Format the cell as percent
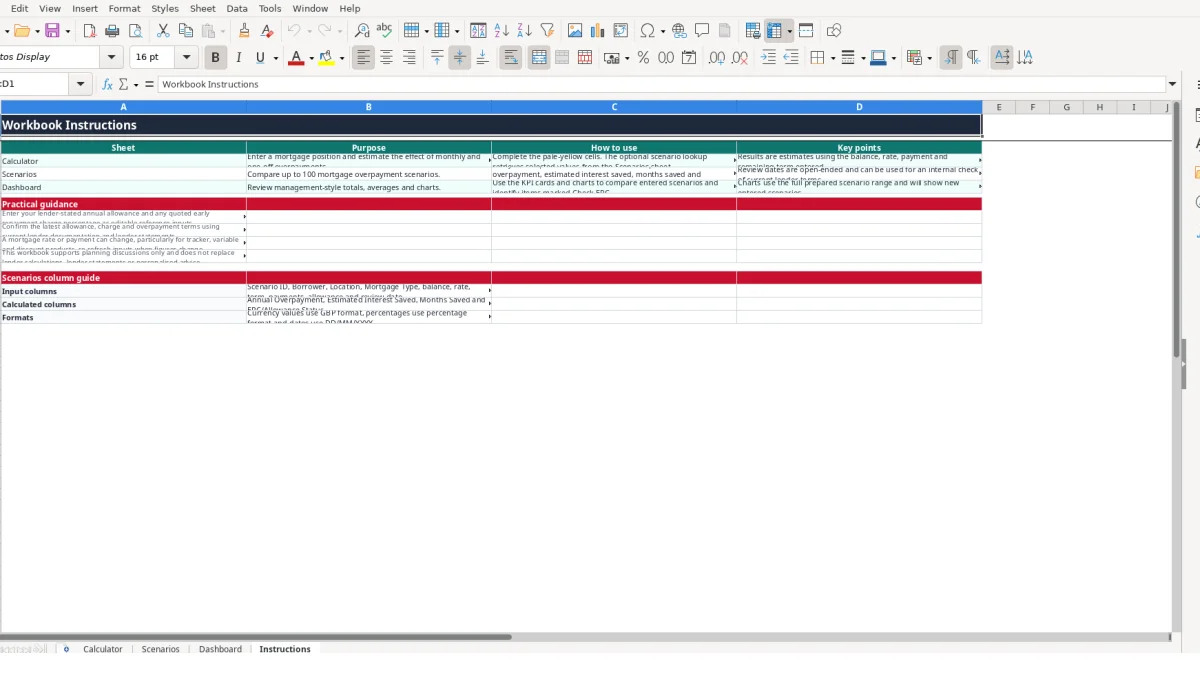Viewport: 1200px width, 675px height. pyautogui.click(x=643, y=58)
